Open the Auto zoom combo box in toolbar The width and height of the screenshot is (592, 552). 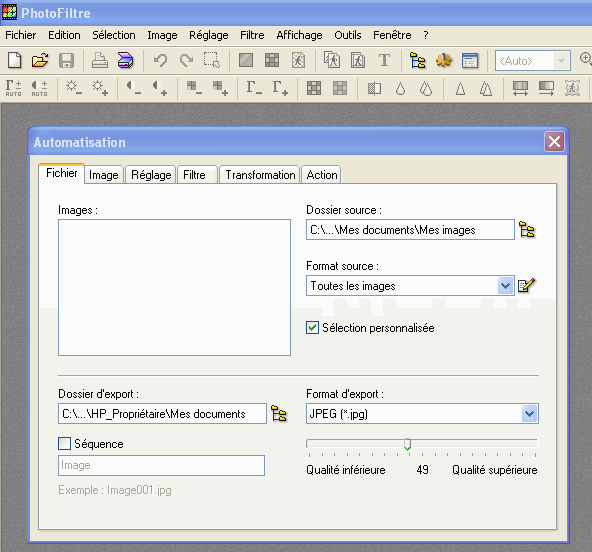coord(533,60)
